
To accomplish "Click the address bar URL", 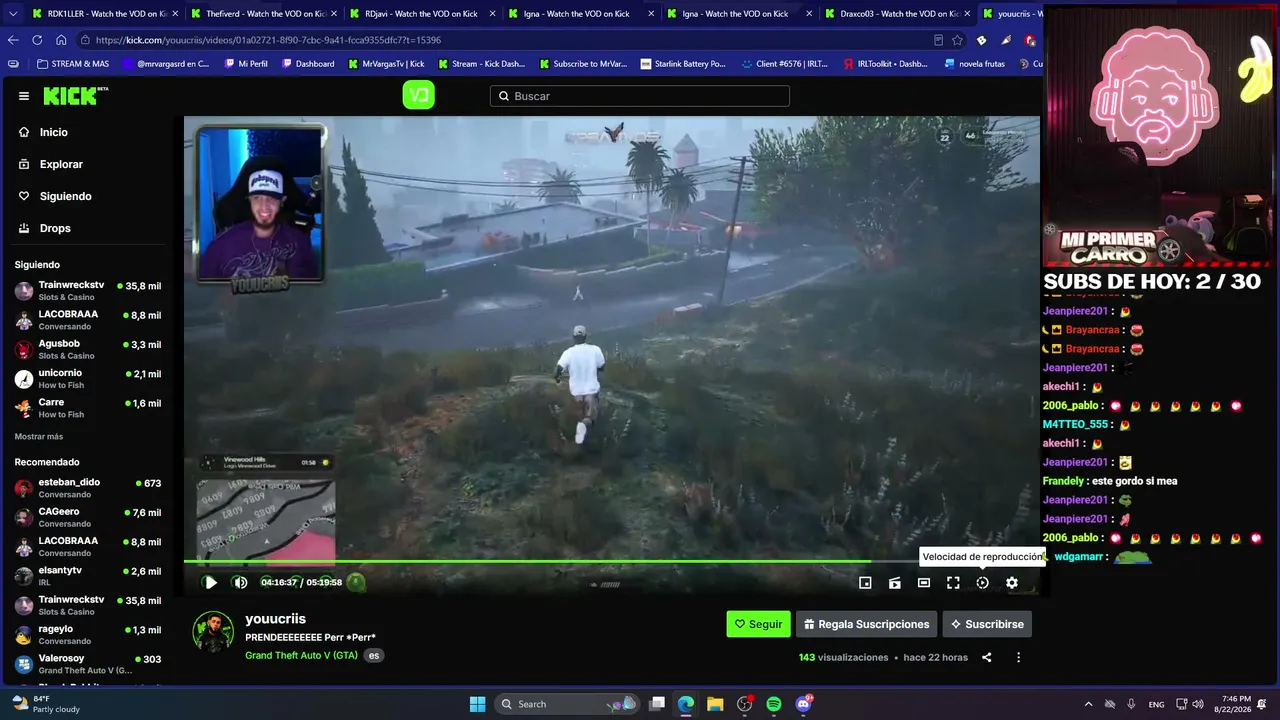I will coord(269,40).
